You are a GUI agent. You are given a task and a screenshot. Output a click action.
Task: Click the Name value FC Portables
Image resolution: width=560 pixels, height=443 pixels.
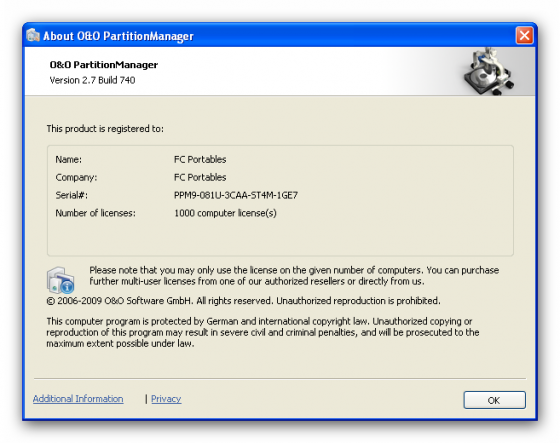point(200,159)
